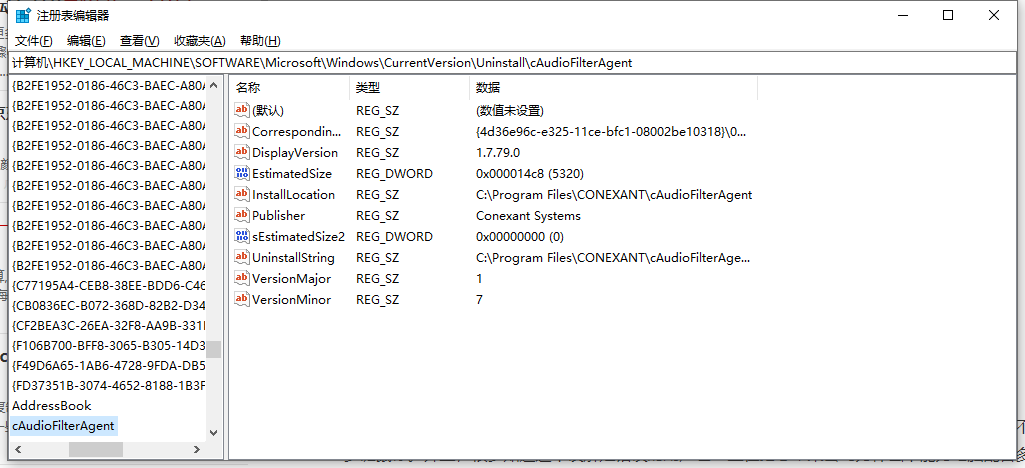Click the string icon beside UninstallString
The height and width of the screenshot is (468, 1025).
coord(242,258)
